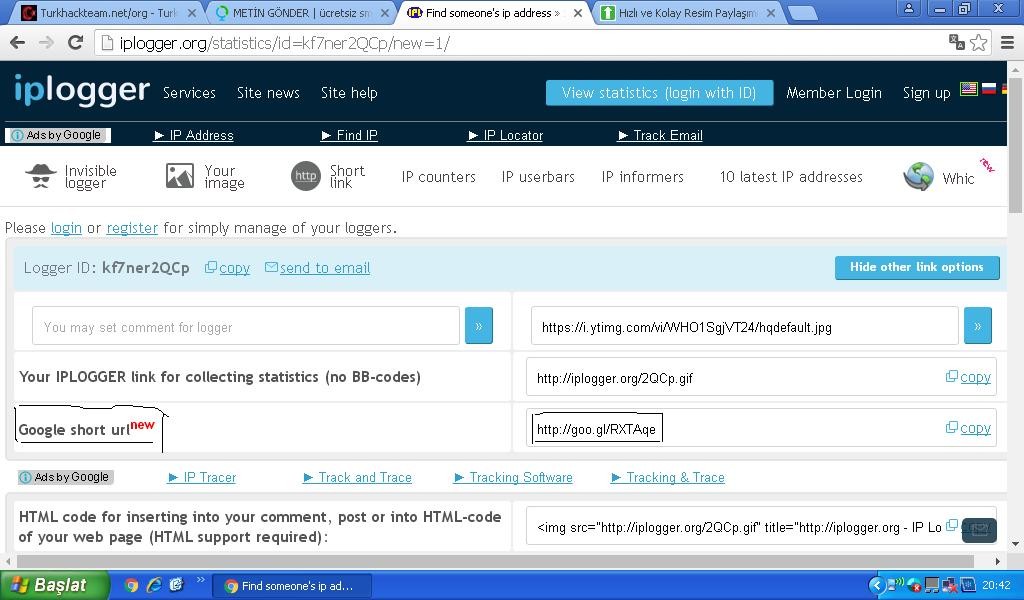Open the IP Address ad link
This screenshot has width=1024, height=600.
click(194, 135)
